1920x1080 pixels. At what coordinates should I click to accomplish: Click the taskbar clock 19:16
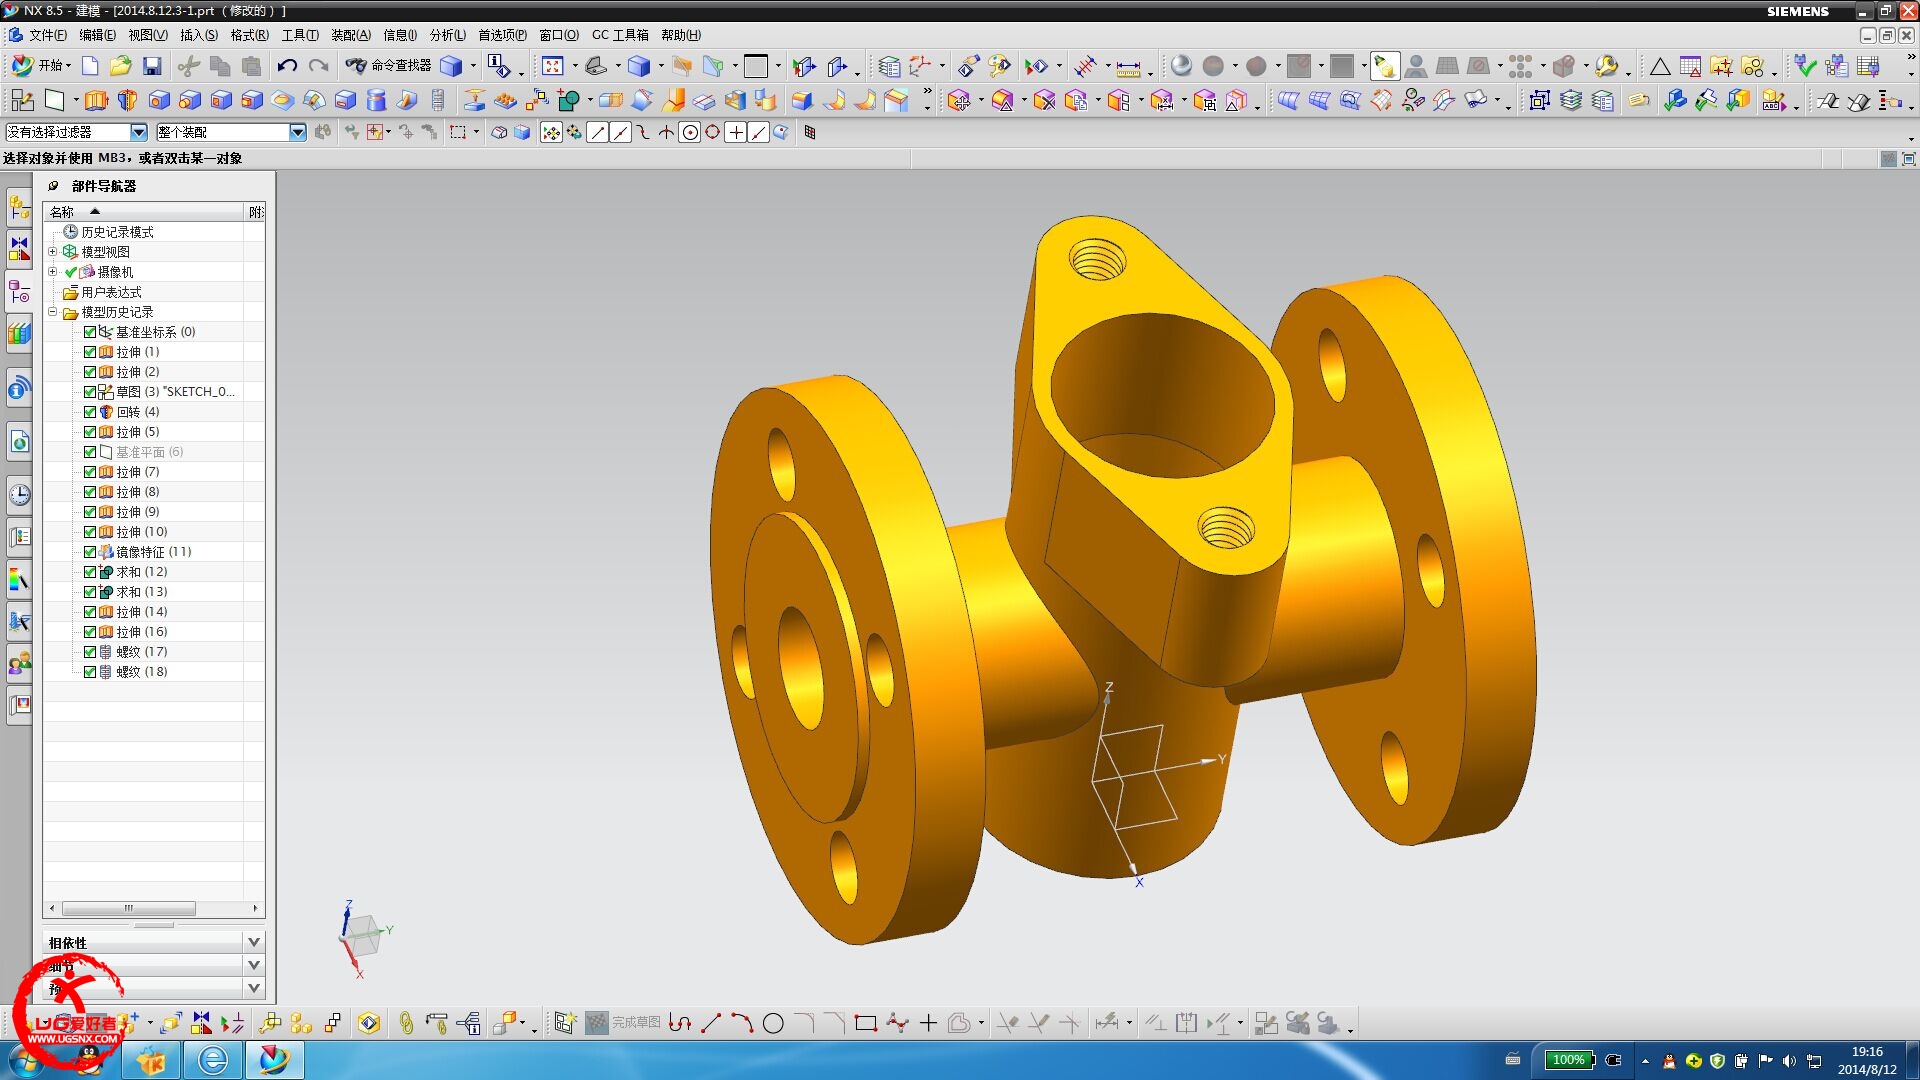pyautogui.click(x=1866, y=1052)
